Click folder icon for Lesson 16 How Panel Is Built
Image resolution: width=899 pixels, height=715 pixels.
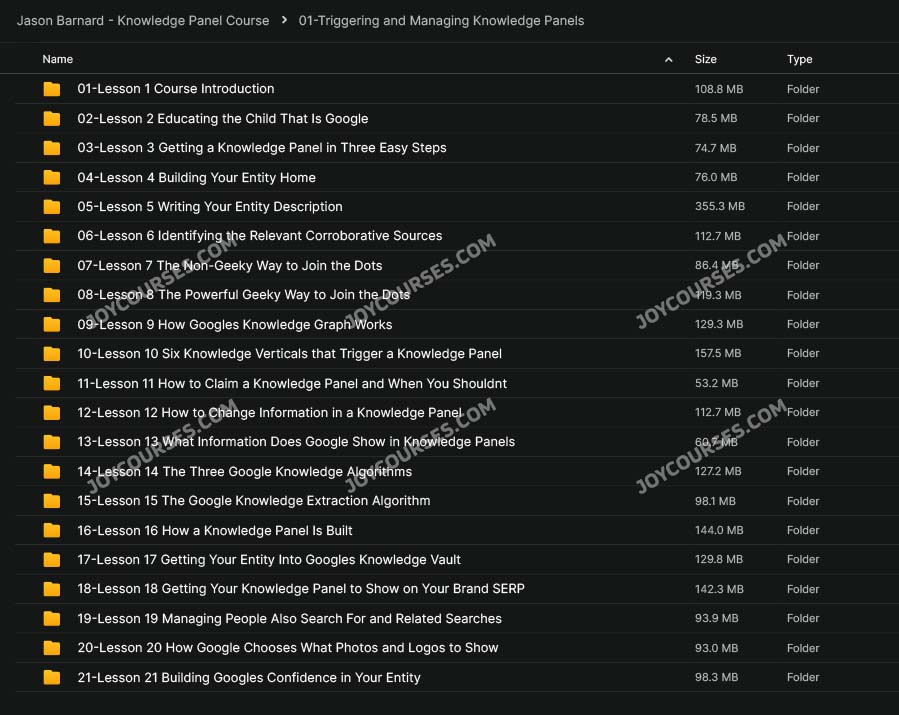(x=52, y=530)
